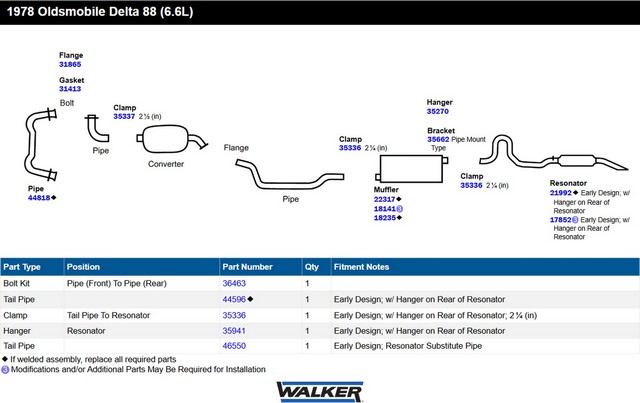Click the Qty column header
Viewport: 640px width, 403px height.
point(316,267)
